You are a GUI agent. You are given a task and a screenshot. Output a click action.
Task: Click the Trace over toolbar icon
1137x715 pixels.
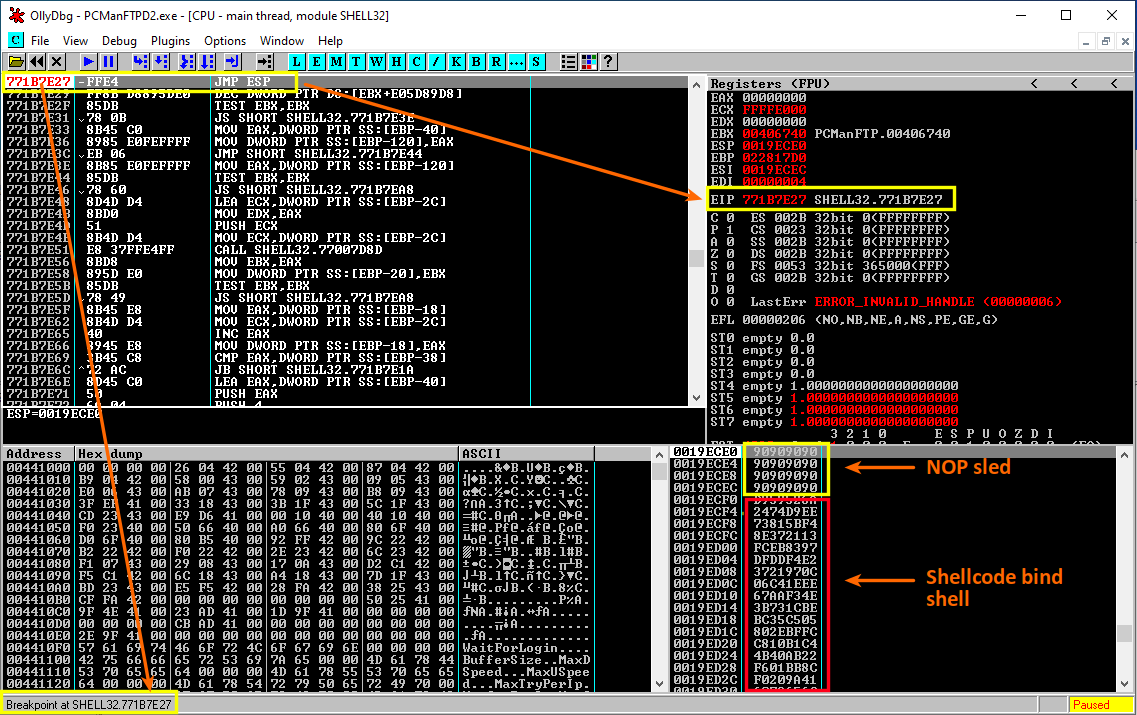[x=207, y=62]
